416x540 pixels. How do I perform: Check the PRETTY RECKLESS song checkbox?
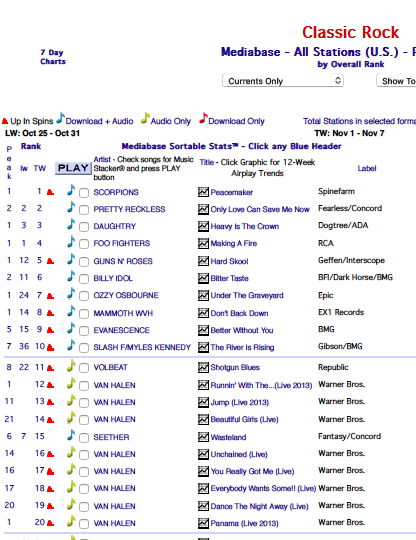click(84, 210)
